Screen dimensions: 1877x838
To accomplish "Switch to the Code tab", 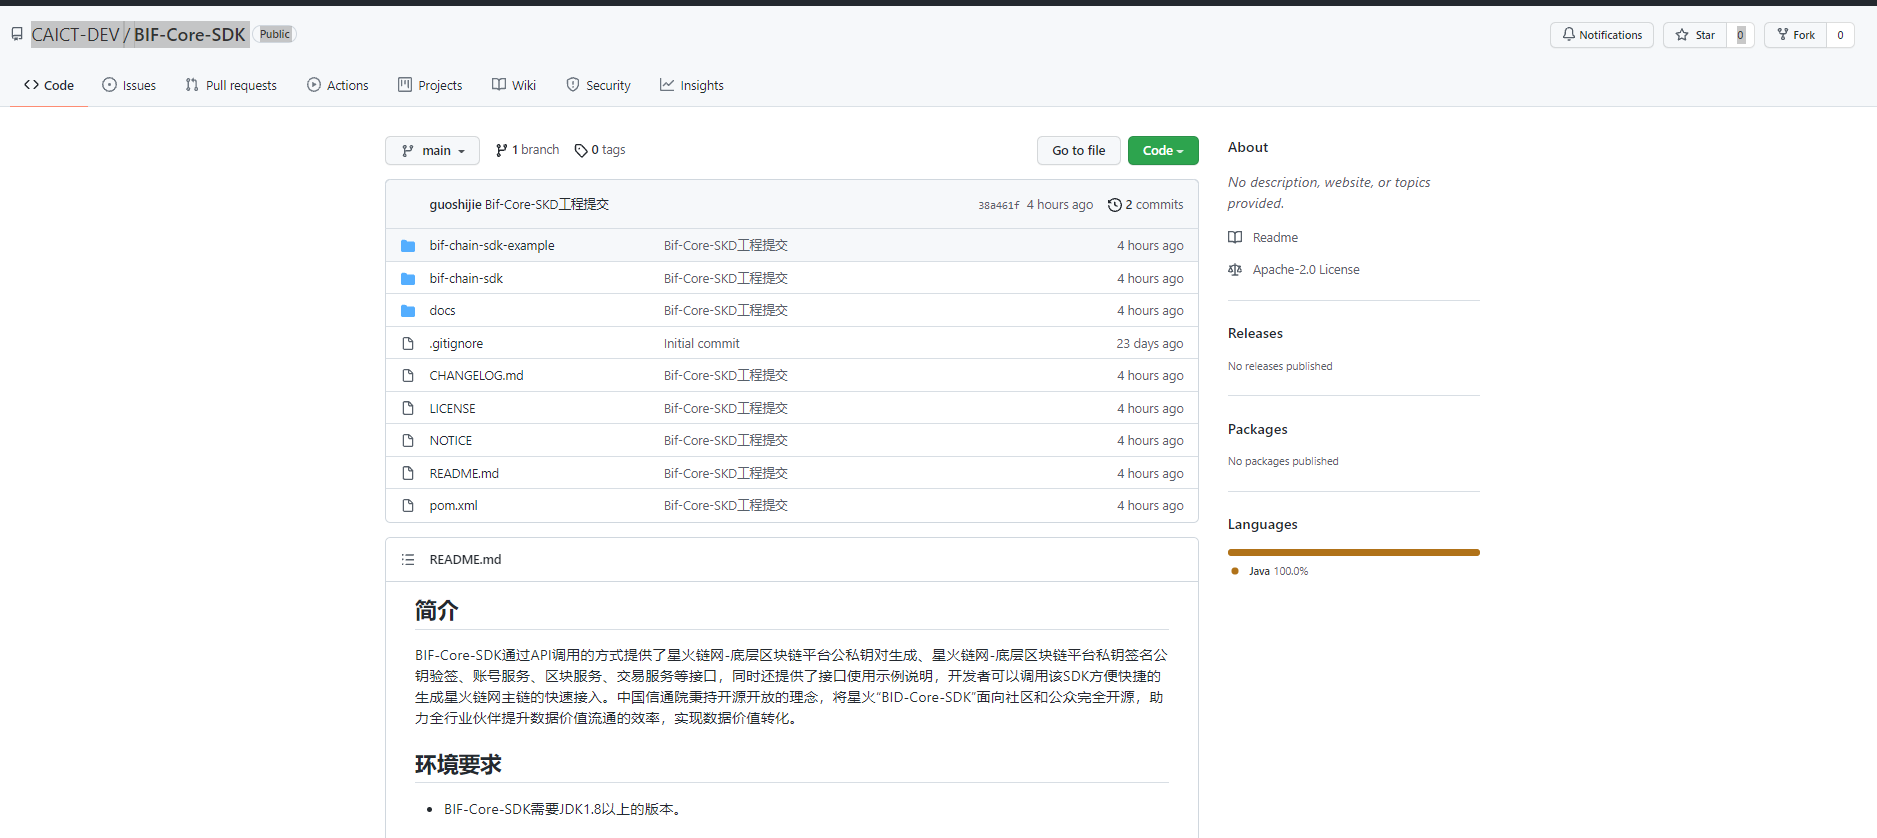I will [49, 86].
